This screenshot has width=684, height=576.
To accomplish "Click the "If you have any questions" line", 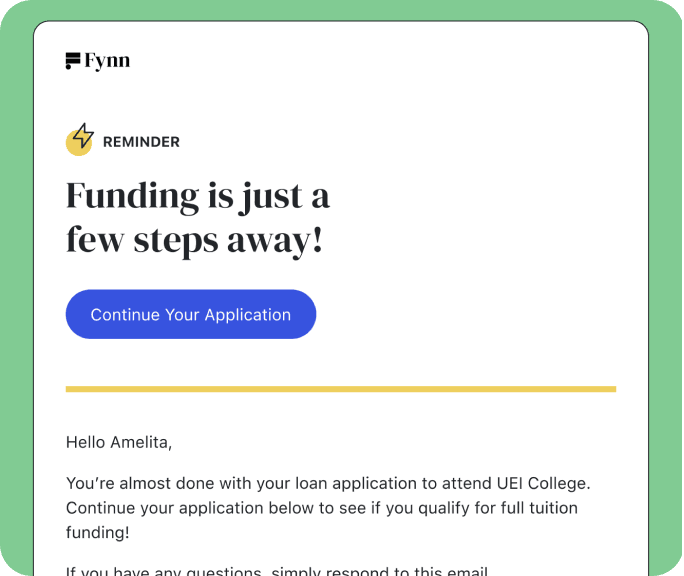I will coord(160,572).
